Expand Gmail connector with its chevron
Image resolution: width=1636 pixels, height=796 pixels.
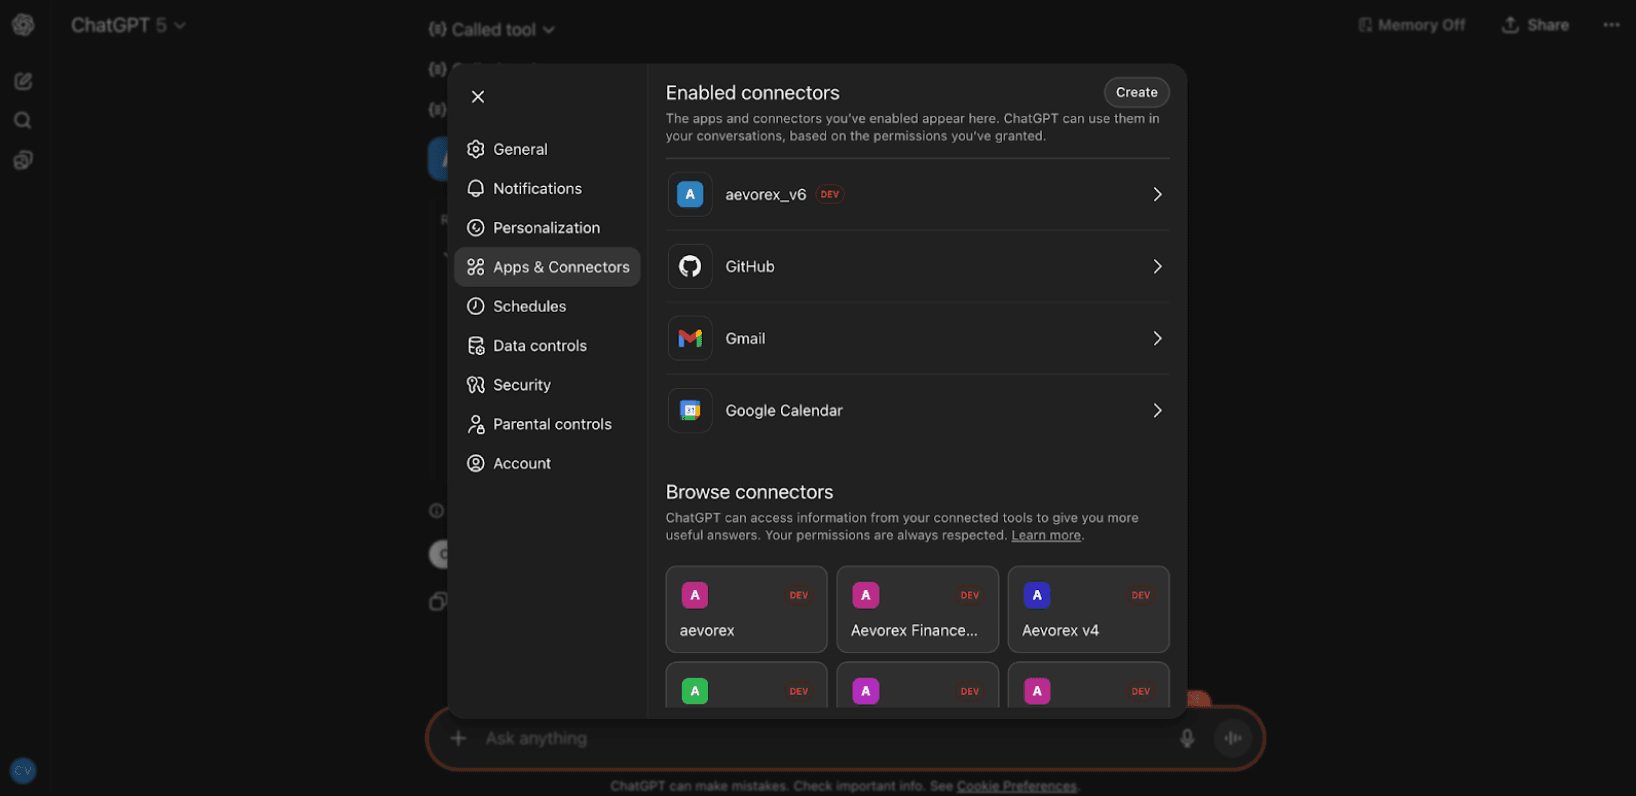(1157, 339)
